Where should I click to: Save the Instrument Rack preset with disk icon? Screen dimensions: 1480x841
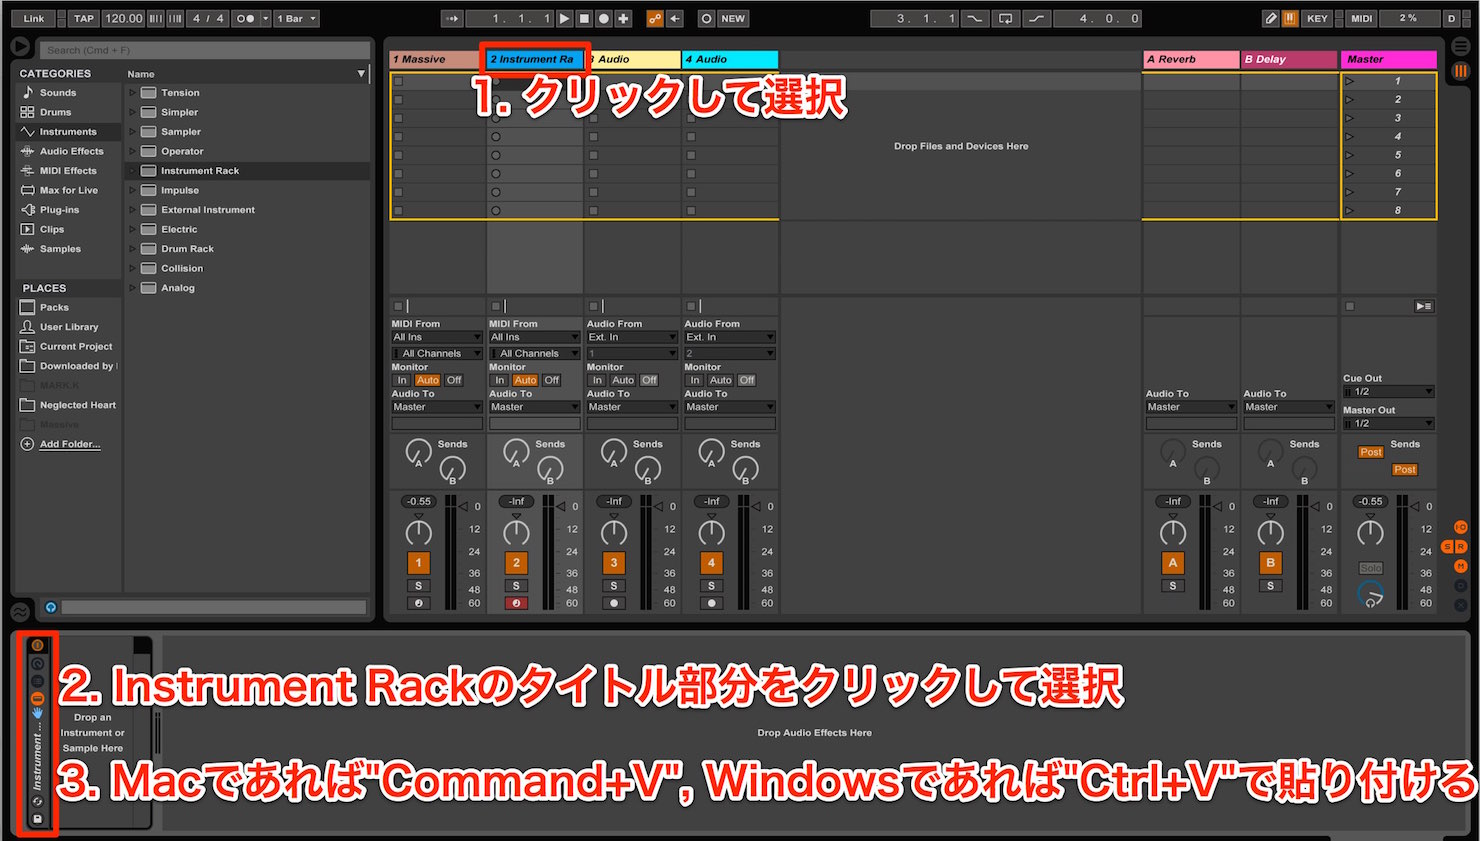coord(37,819)
